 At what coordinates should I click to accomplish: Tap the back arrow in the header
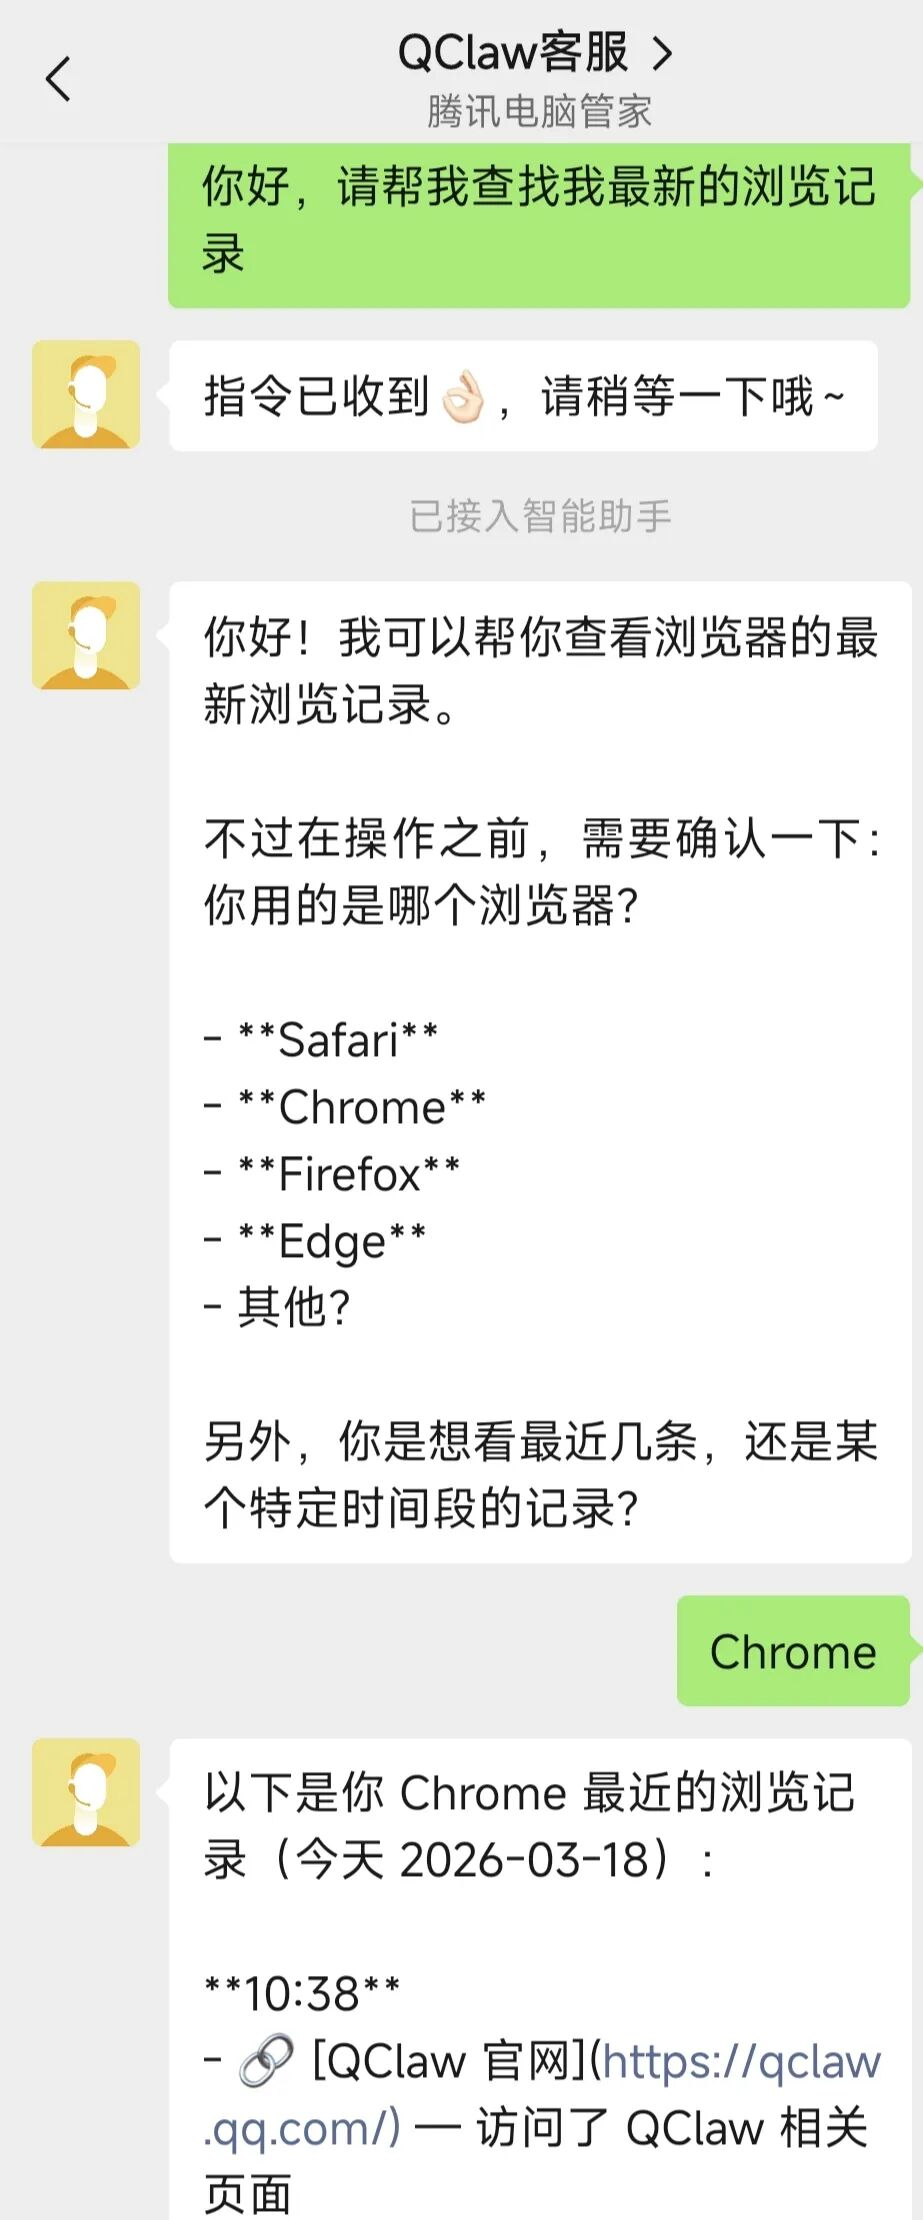pos(59,79)
